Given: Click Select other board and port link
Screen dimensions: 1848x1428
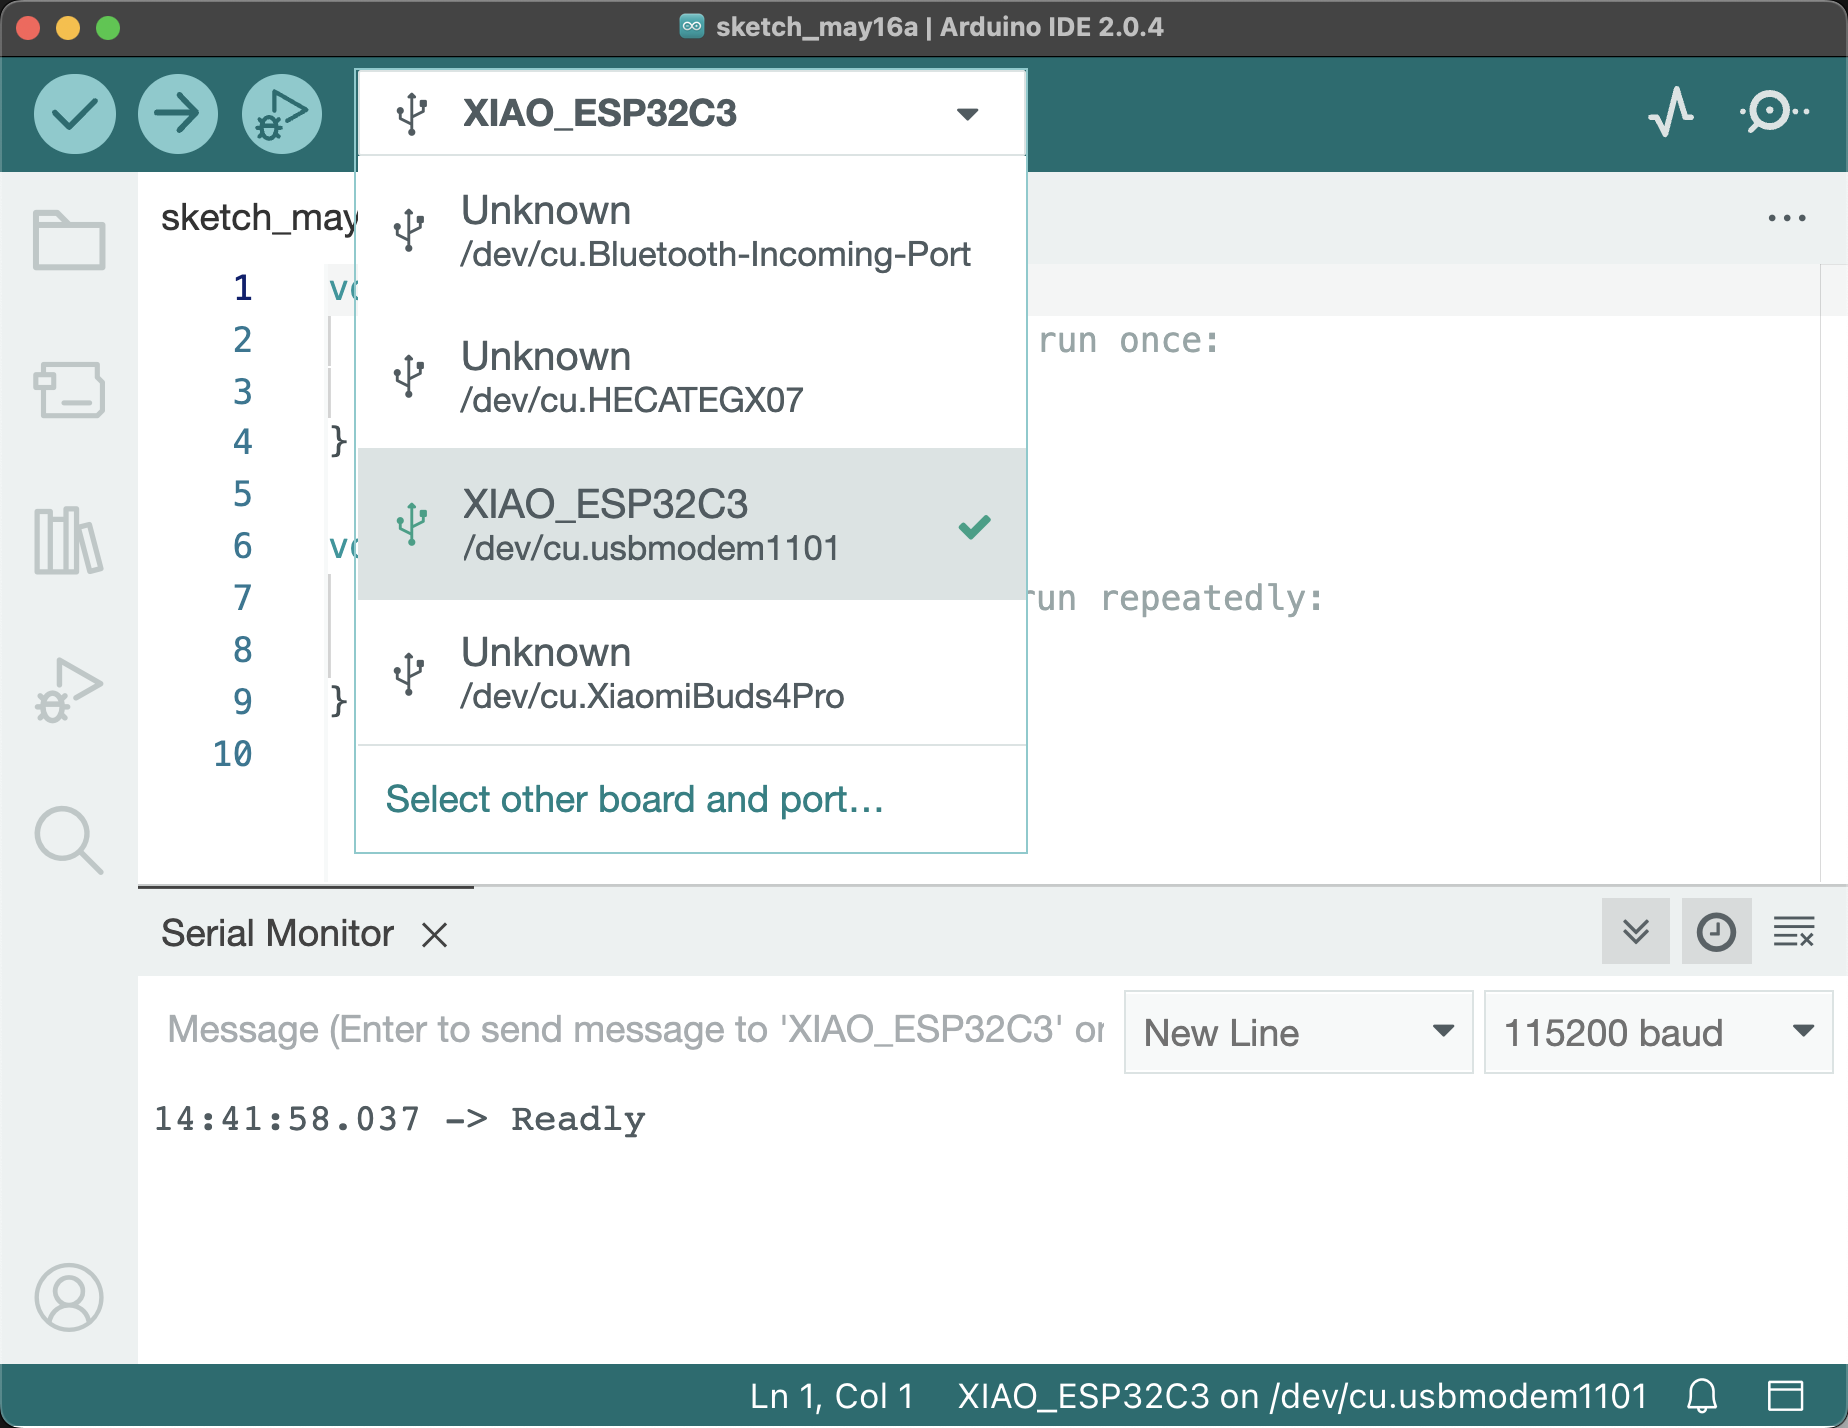Looking at the screenshot, I should (x=634, y=799).
